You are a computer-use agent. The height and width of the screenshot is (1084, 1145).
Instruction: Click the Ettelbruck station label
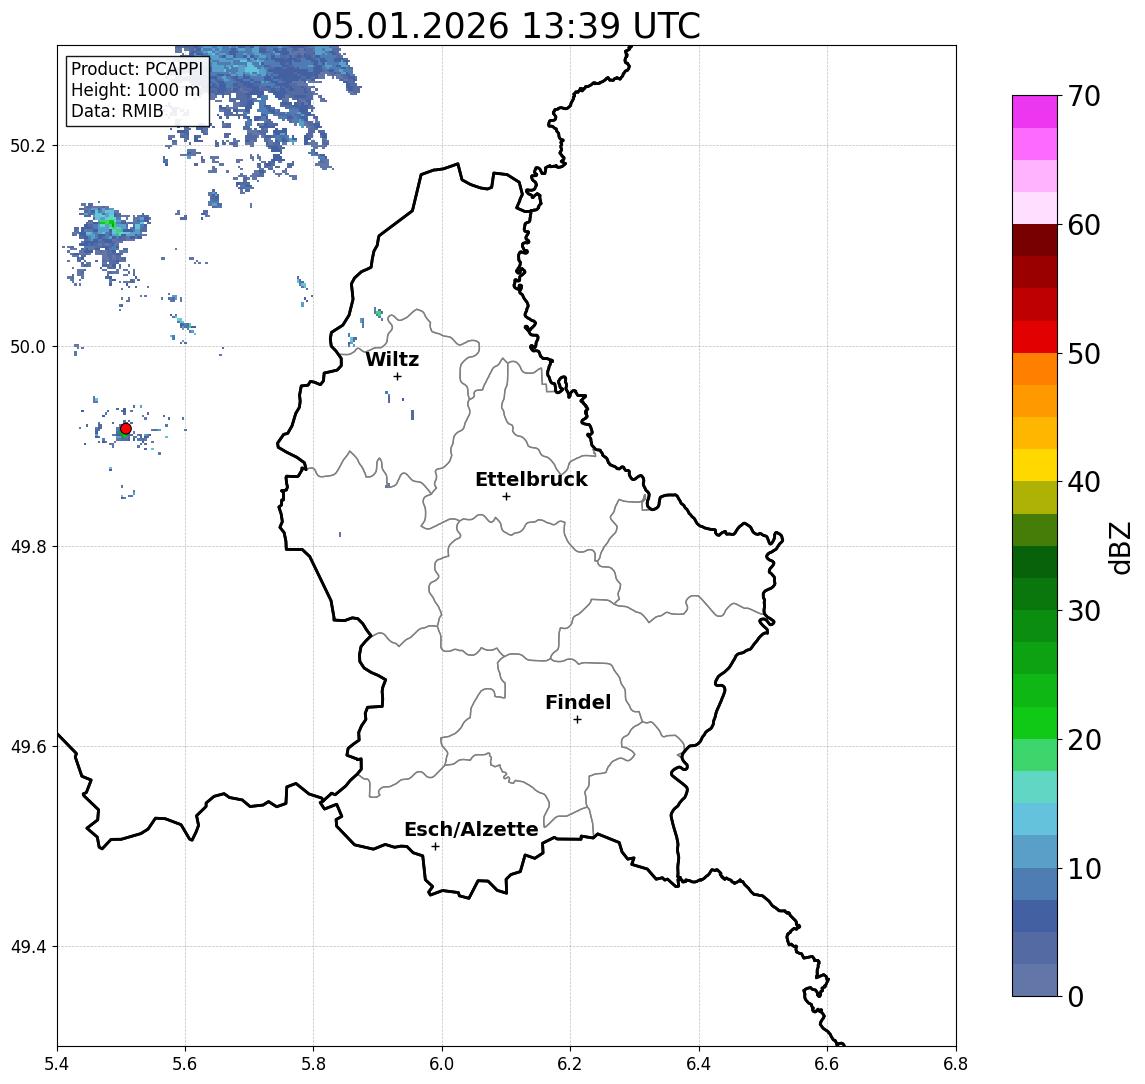click(x=531, y=479)
